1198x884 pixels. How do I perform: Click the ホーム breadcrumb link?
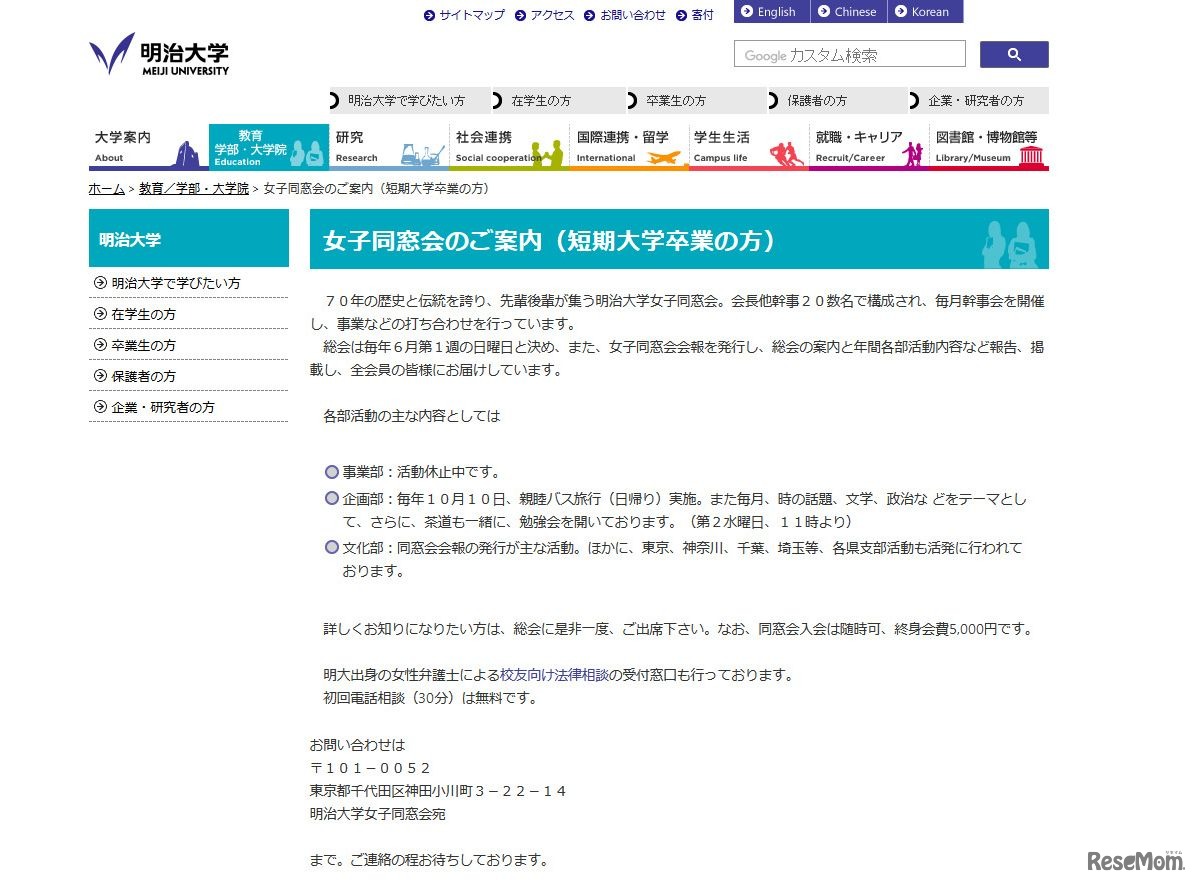tap(106, 189)
